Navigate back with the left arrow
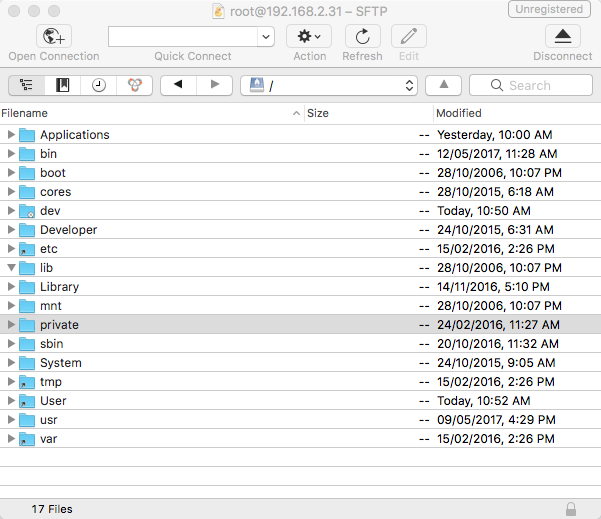601x519 pixels. pos(178,86)
